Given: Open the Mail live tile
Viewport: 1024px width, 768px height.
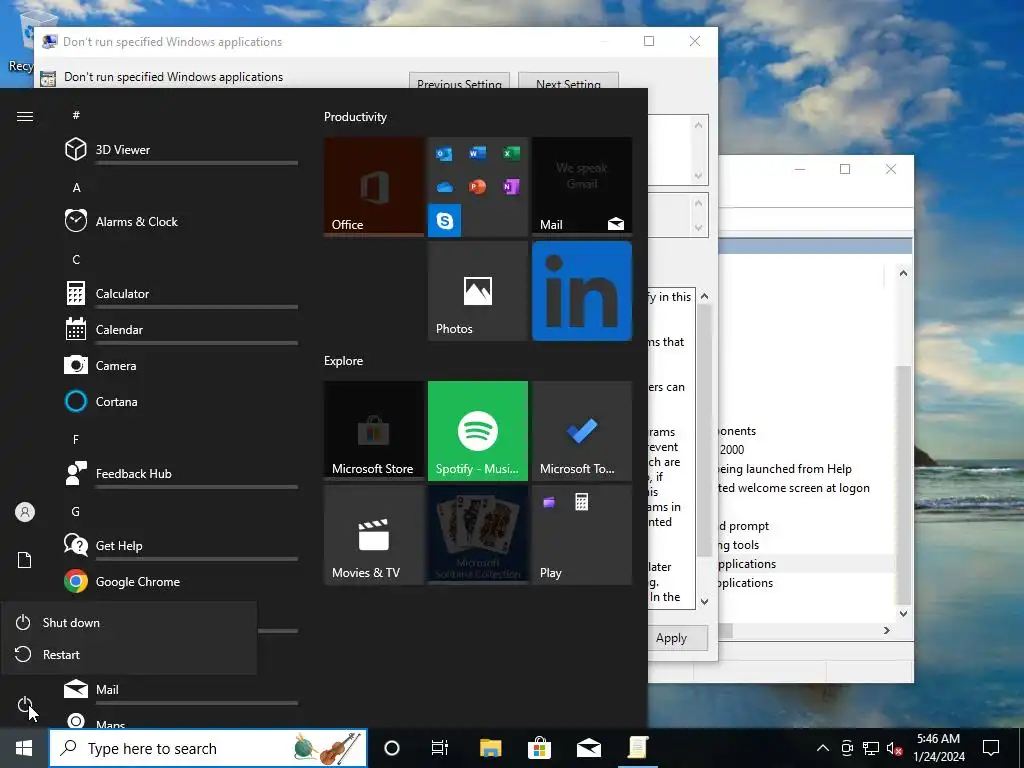Looking at the screenshot, I should click(x=582, y=186).
